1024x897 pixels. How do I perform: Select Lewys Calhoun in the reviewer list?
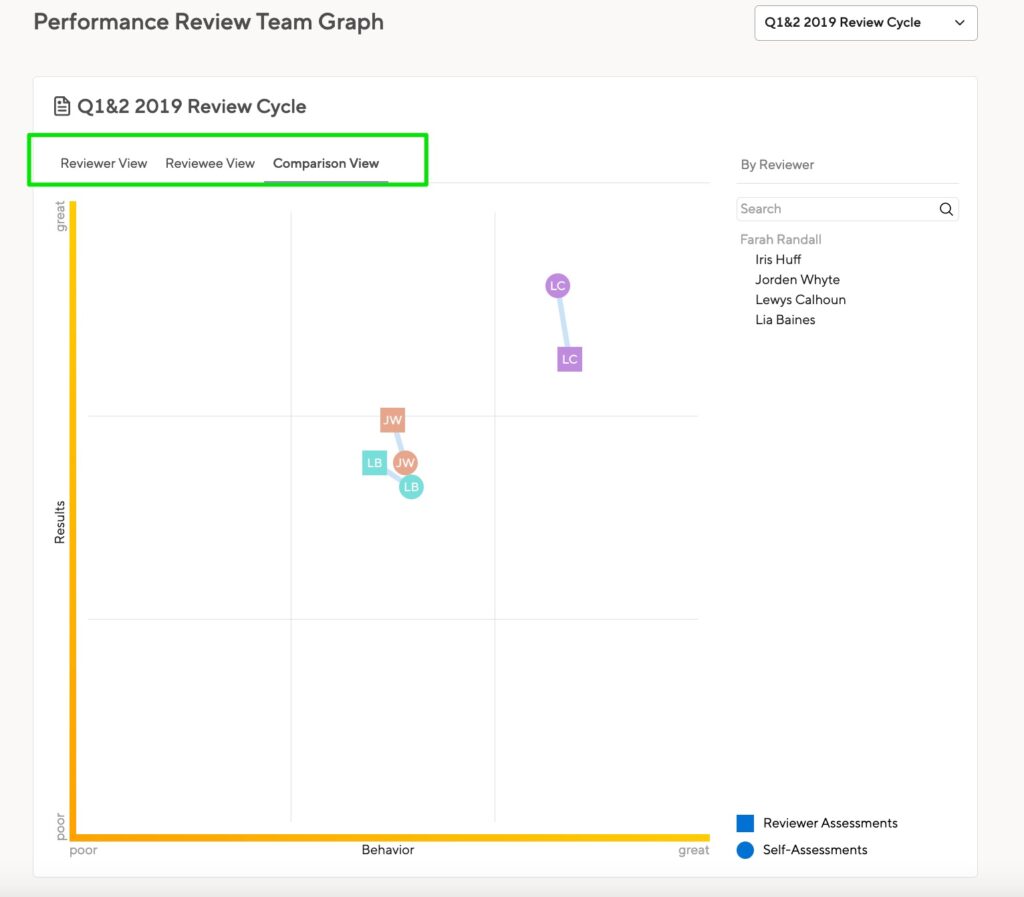tap(800, 300)
